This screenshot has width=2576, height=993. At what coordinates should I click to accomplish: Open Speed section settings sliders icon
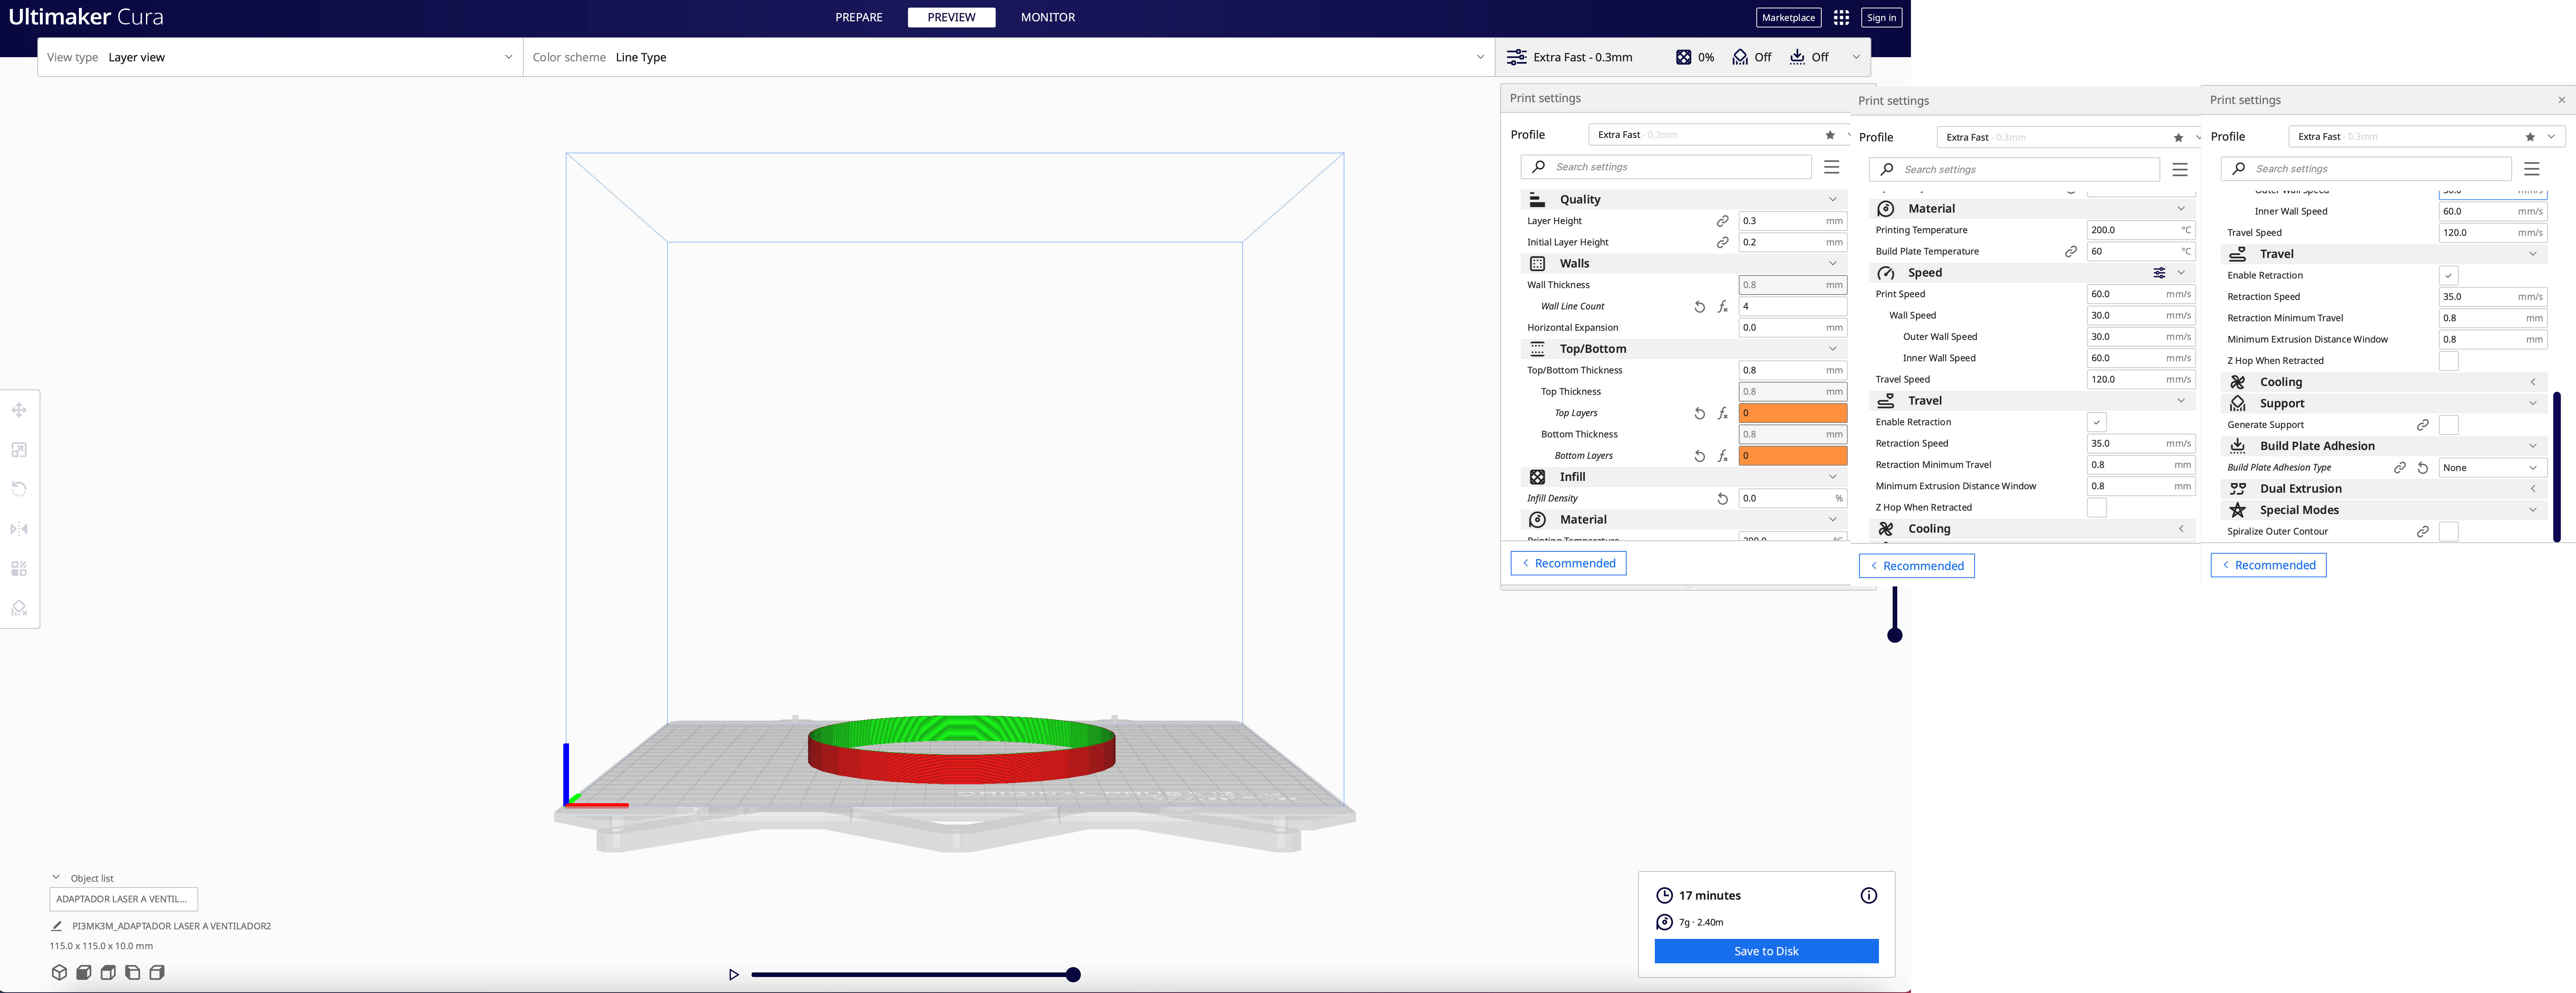[2159, 273]
